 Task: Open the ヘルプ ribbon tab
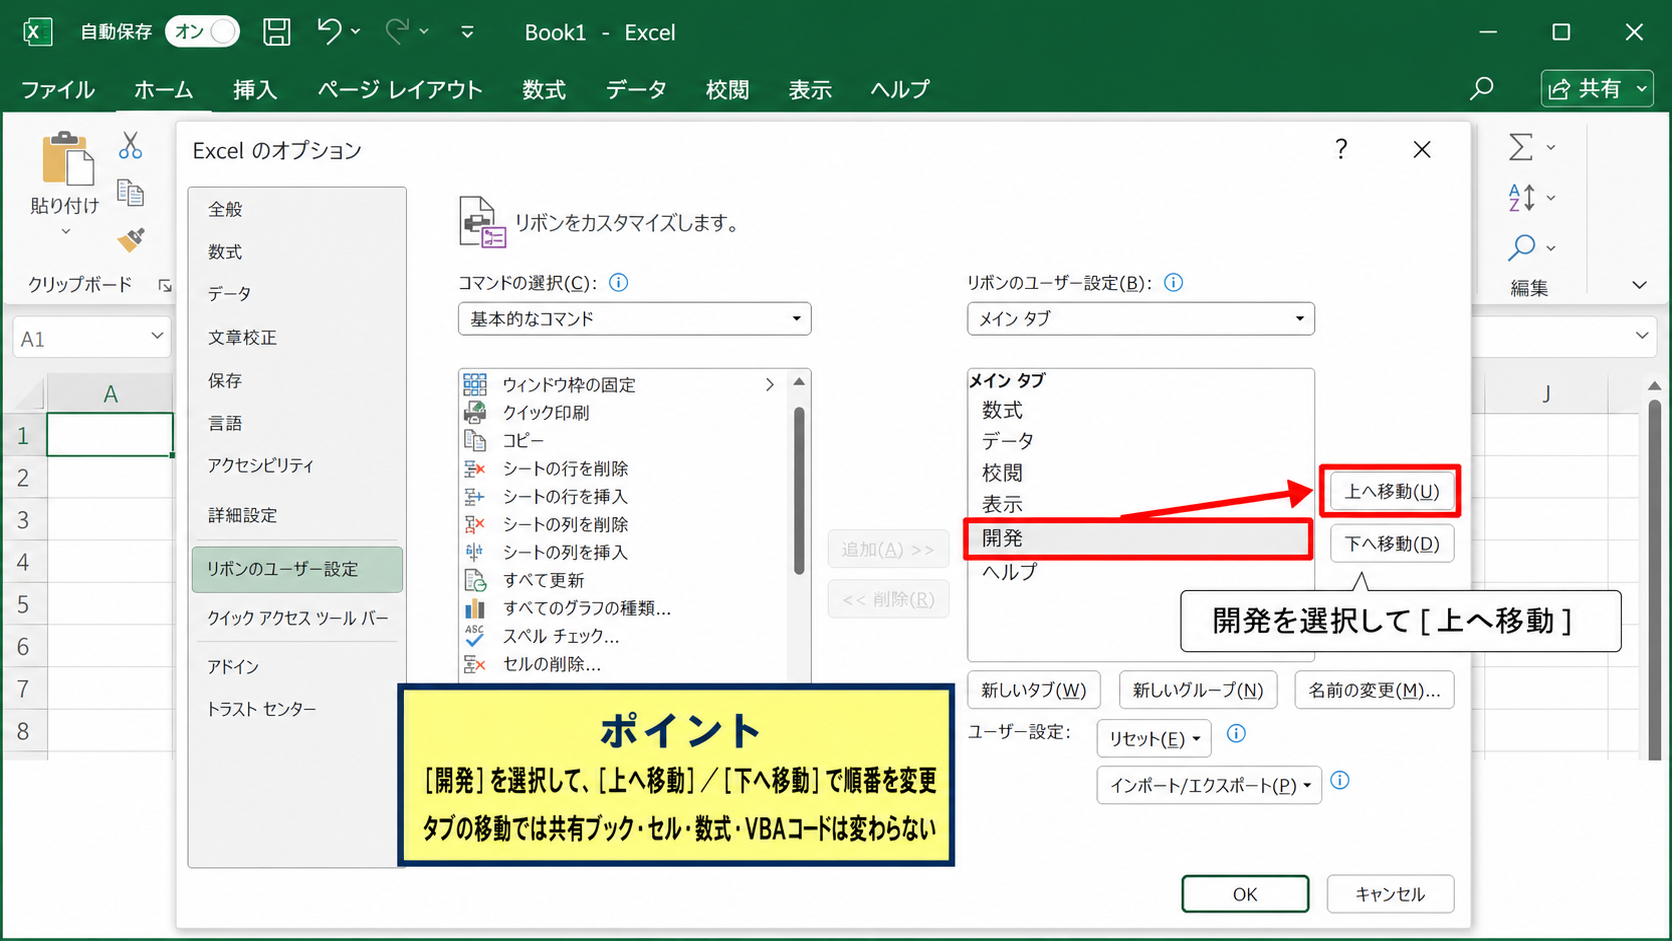(x=900, y=90)
